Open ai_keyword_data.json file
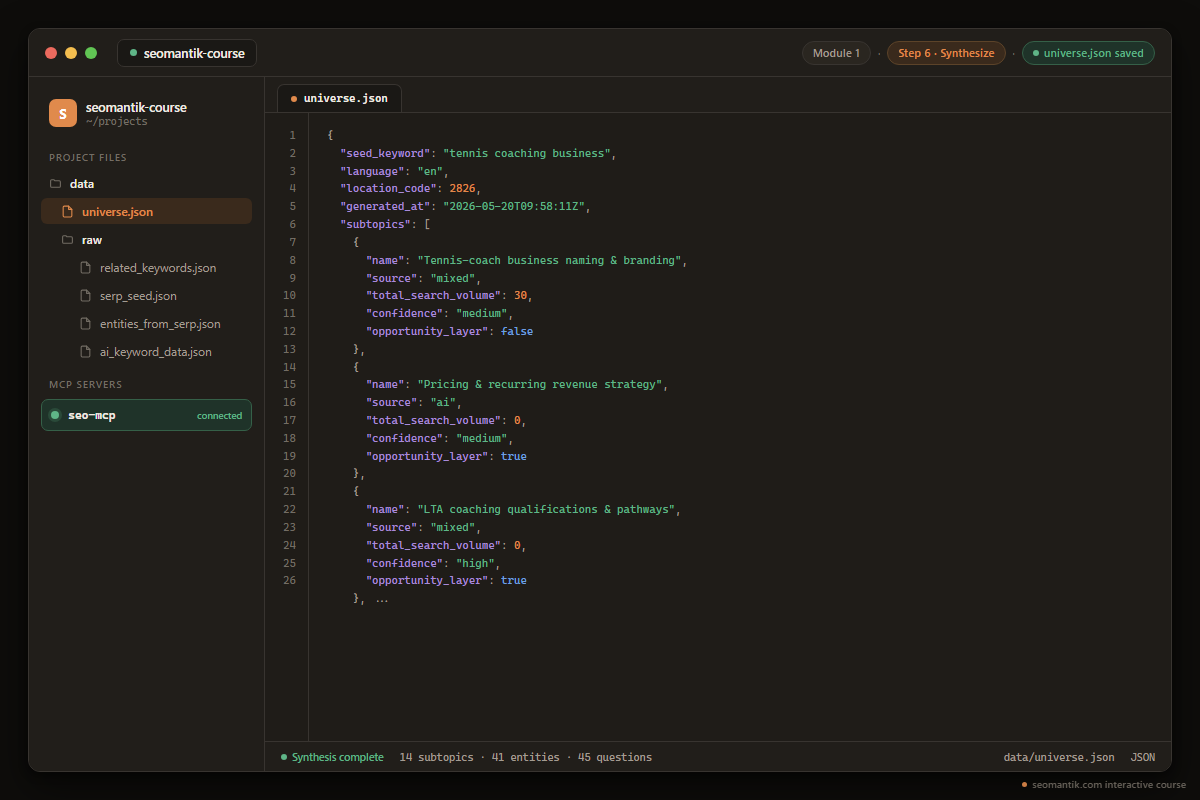 (146, 352)
